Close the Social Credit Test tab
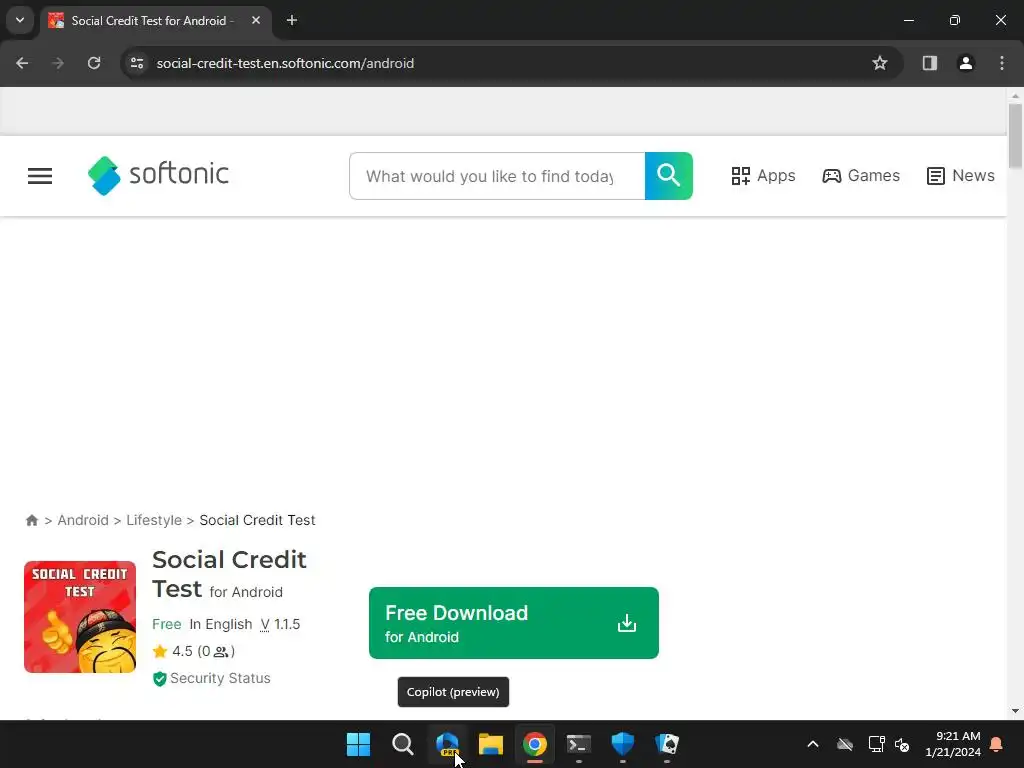The height and width of the screenshot is (768, 1024). point(256,20)
